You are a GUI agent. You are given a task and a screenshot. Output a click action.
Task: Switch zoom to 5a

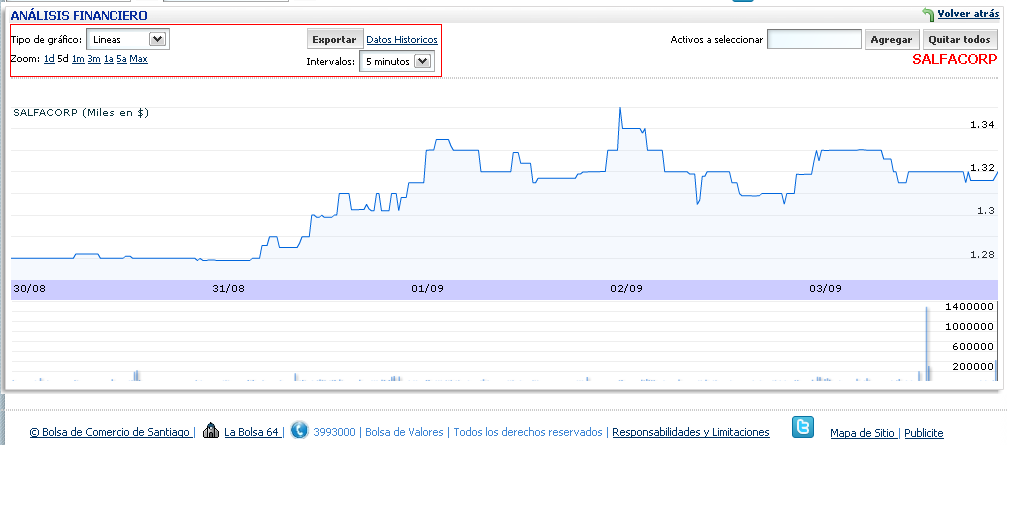[121, 59]
